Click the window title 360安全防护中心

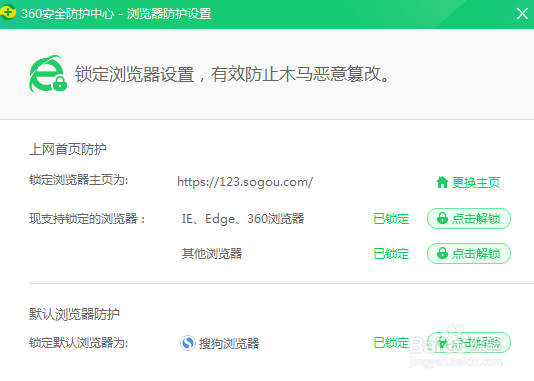pyautogui.click(x=67, y=14)
